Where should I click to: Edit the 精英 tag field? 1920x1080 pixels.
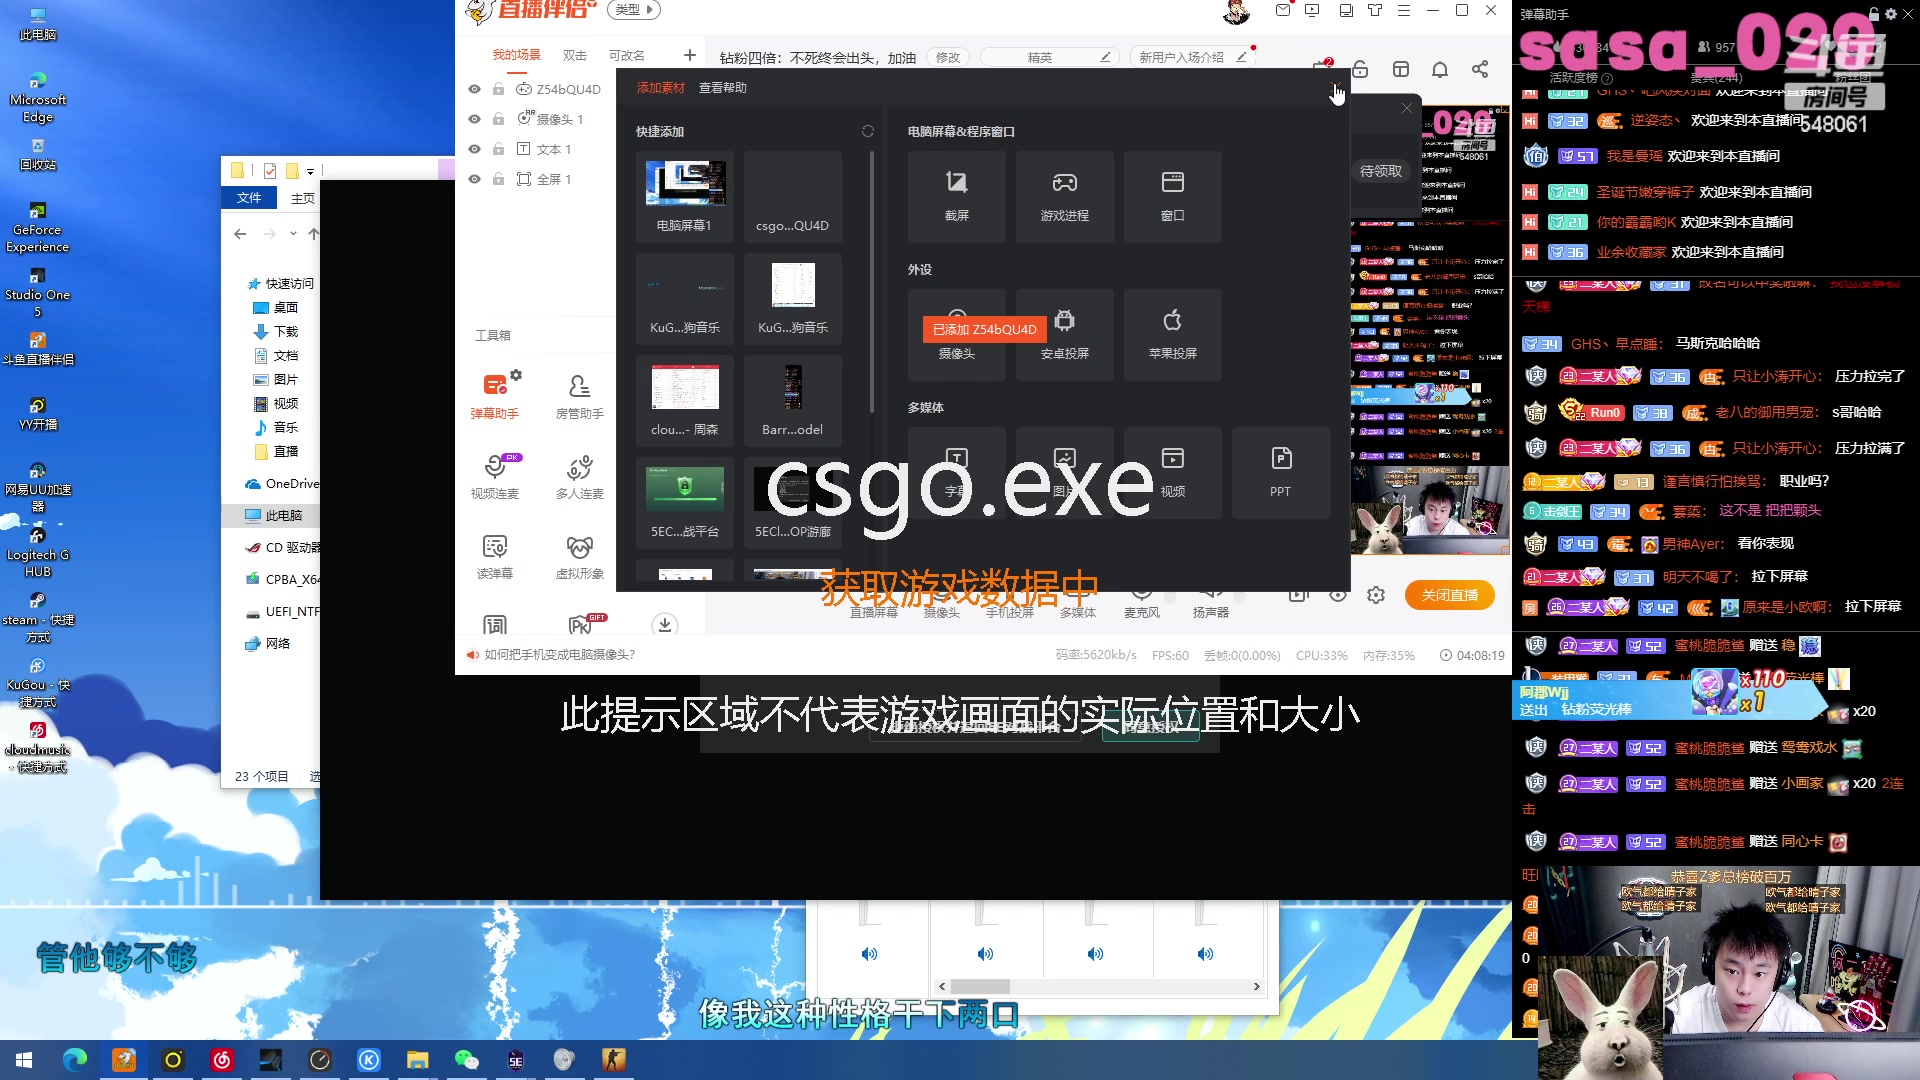pyautogui.click(x=1048, y=57)
